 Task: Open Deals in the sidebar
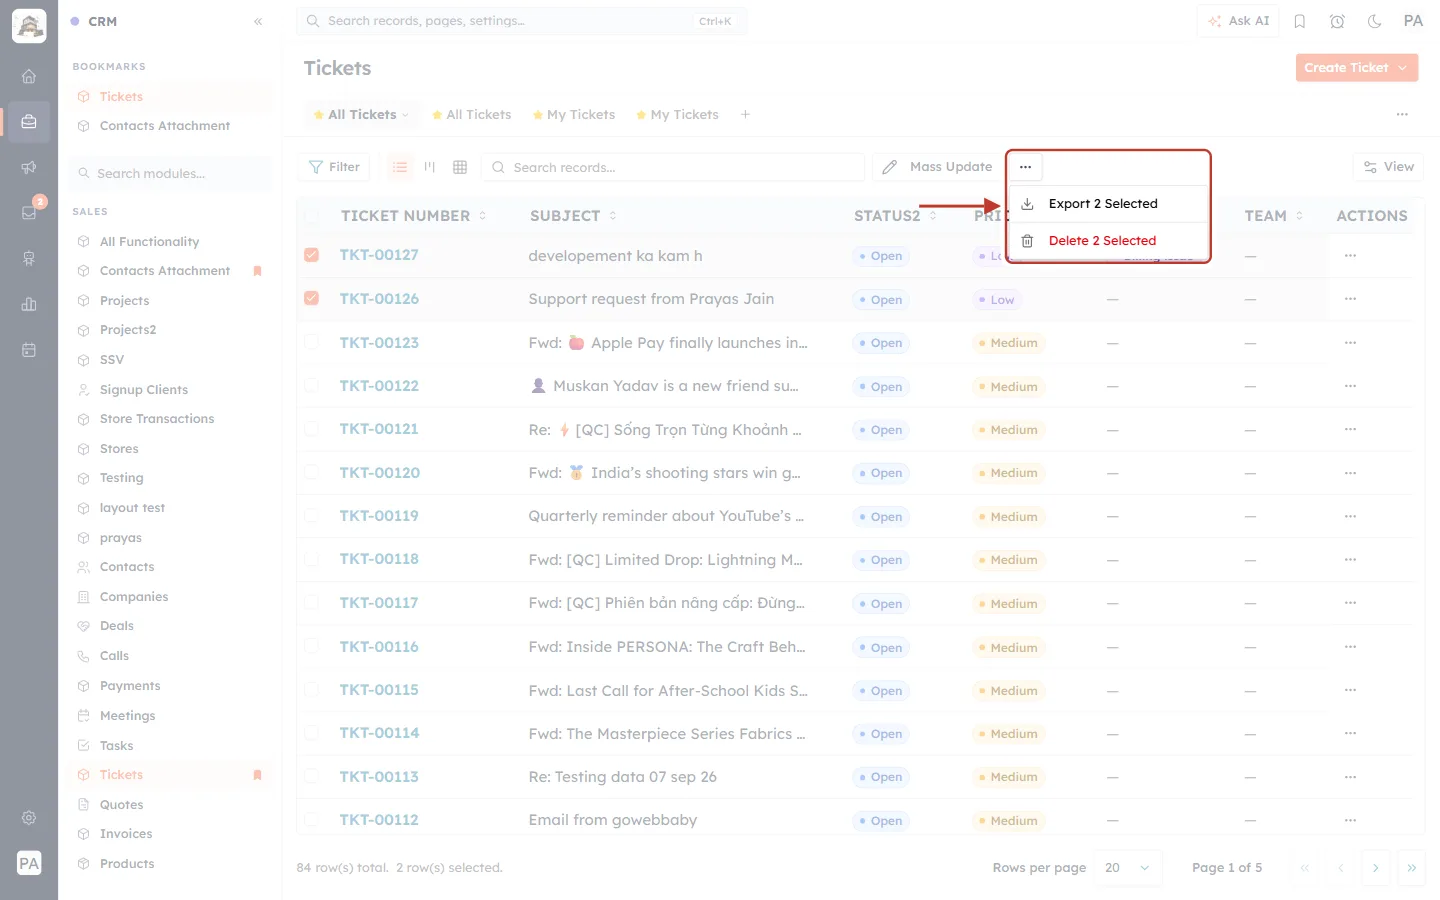[x=116, y=626]
